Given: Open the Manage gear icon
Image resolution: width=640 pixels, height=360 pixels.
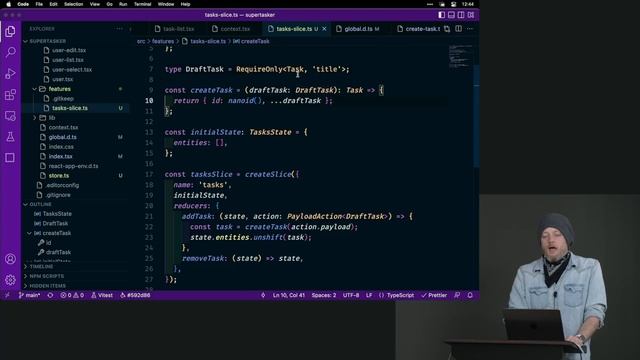Looking at the screenshot, I should [x=10, y=280].
